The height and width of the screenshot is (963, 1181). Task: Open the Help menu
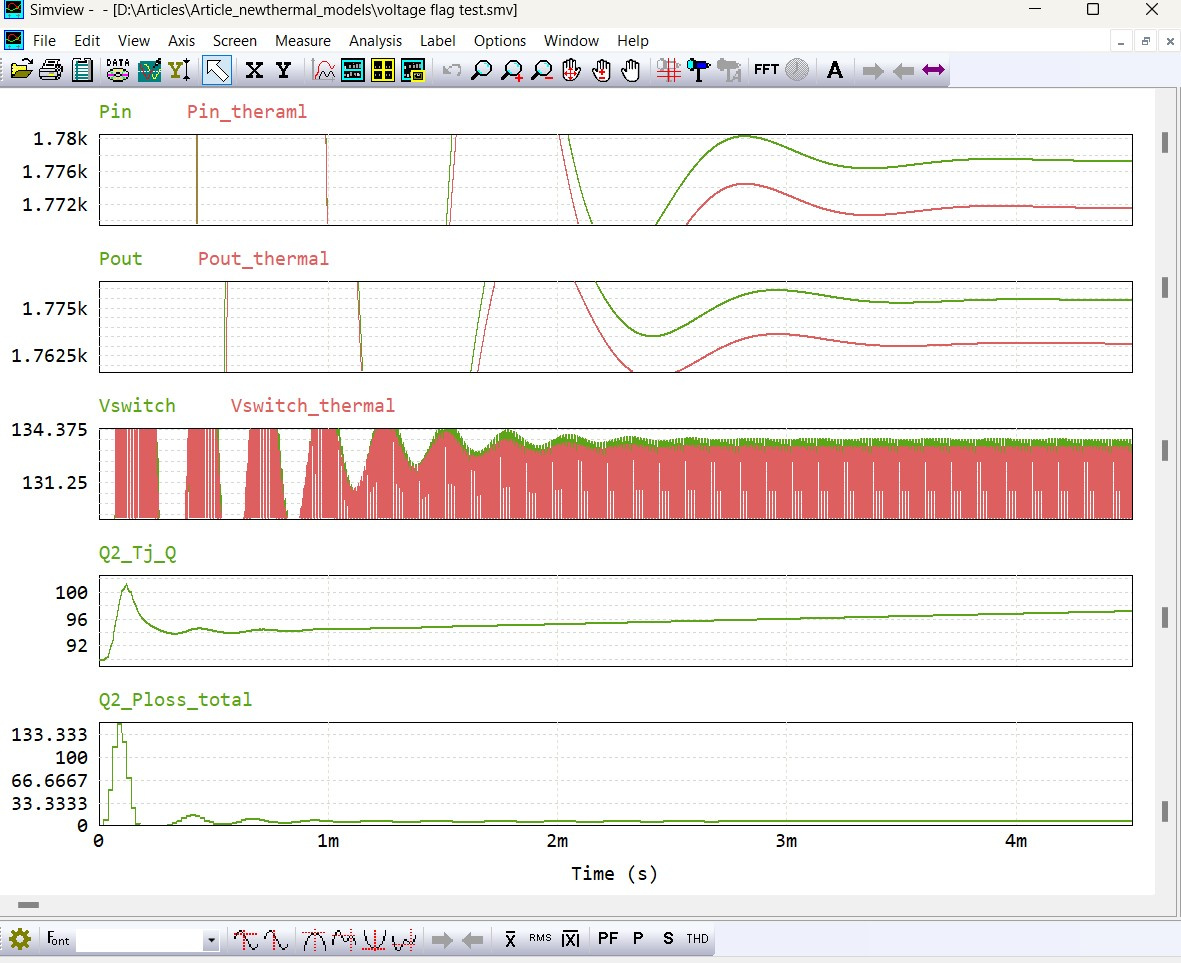(x=633, y=41)
